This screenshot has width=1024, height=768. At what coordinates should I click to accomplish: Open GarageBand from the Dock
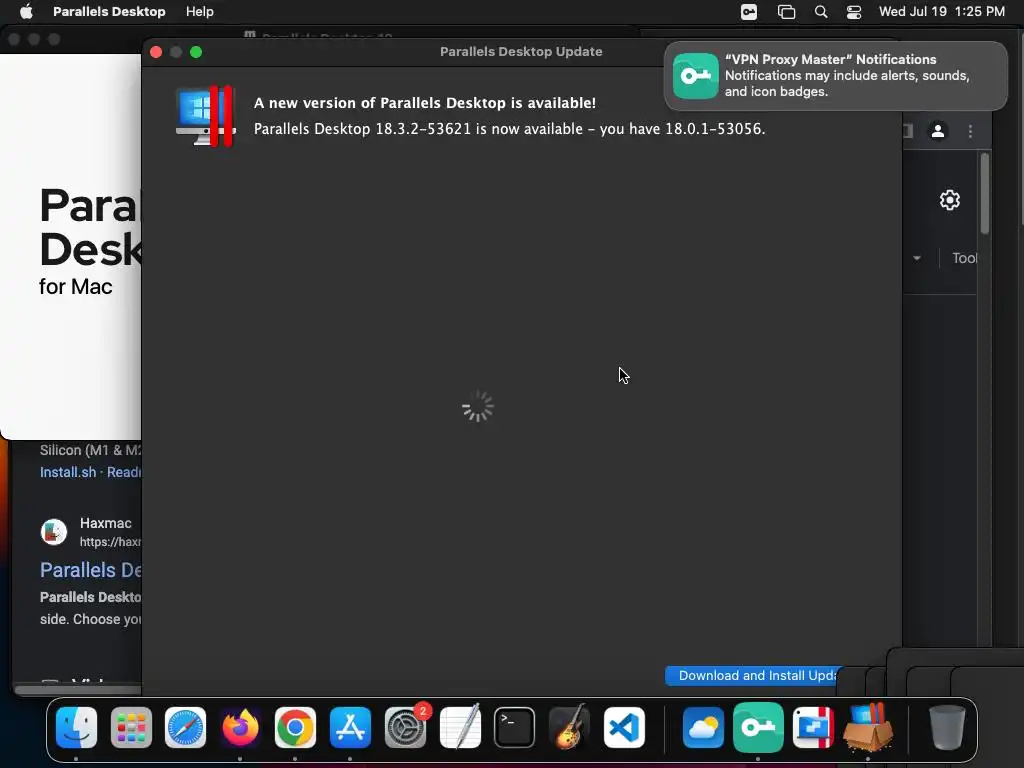(x=569, y=728)
